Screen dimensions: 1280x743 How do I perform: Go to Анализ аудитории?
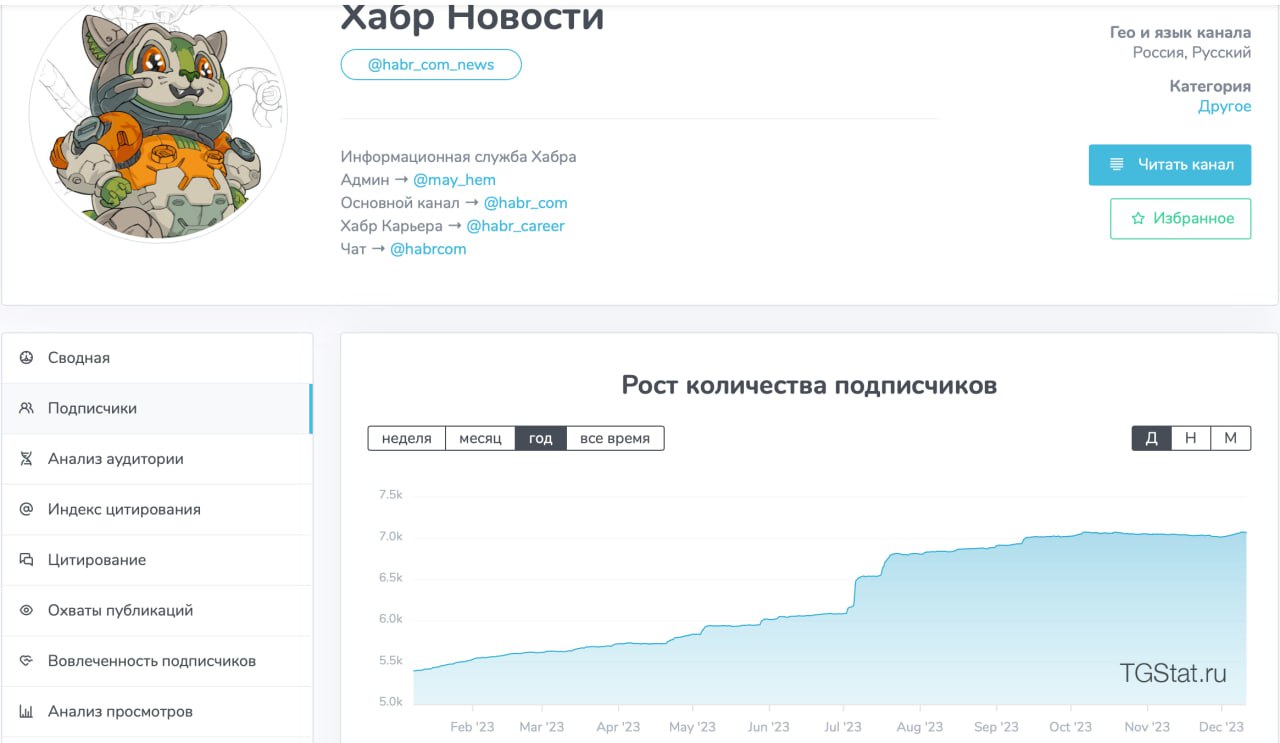pos(157,459)
